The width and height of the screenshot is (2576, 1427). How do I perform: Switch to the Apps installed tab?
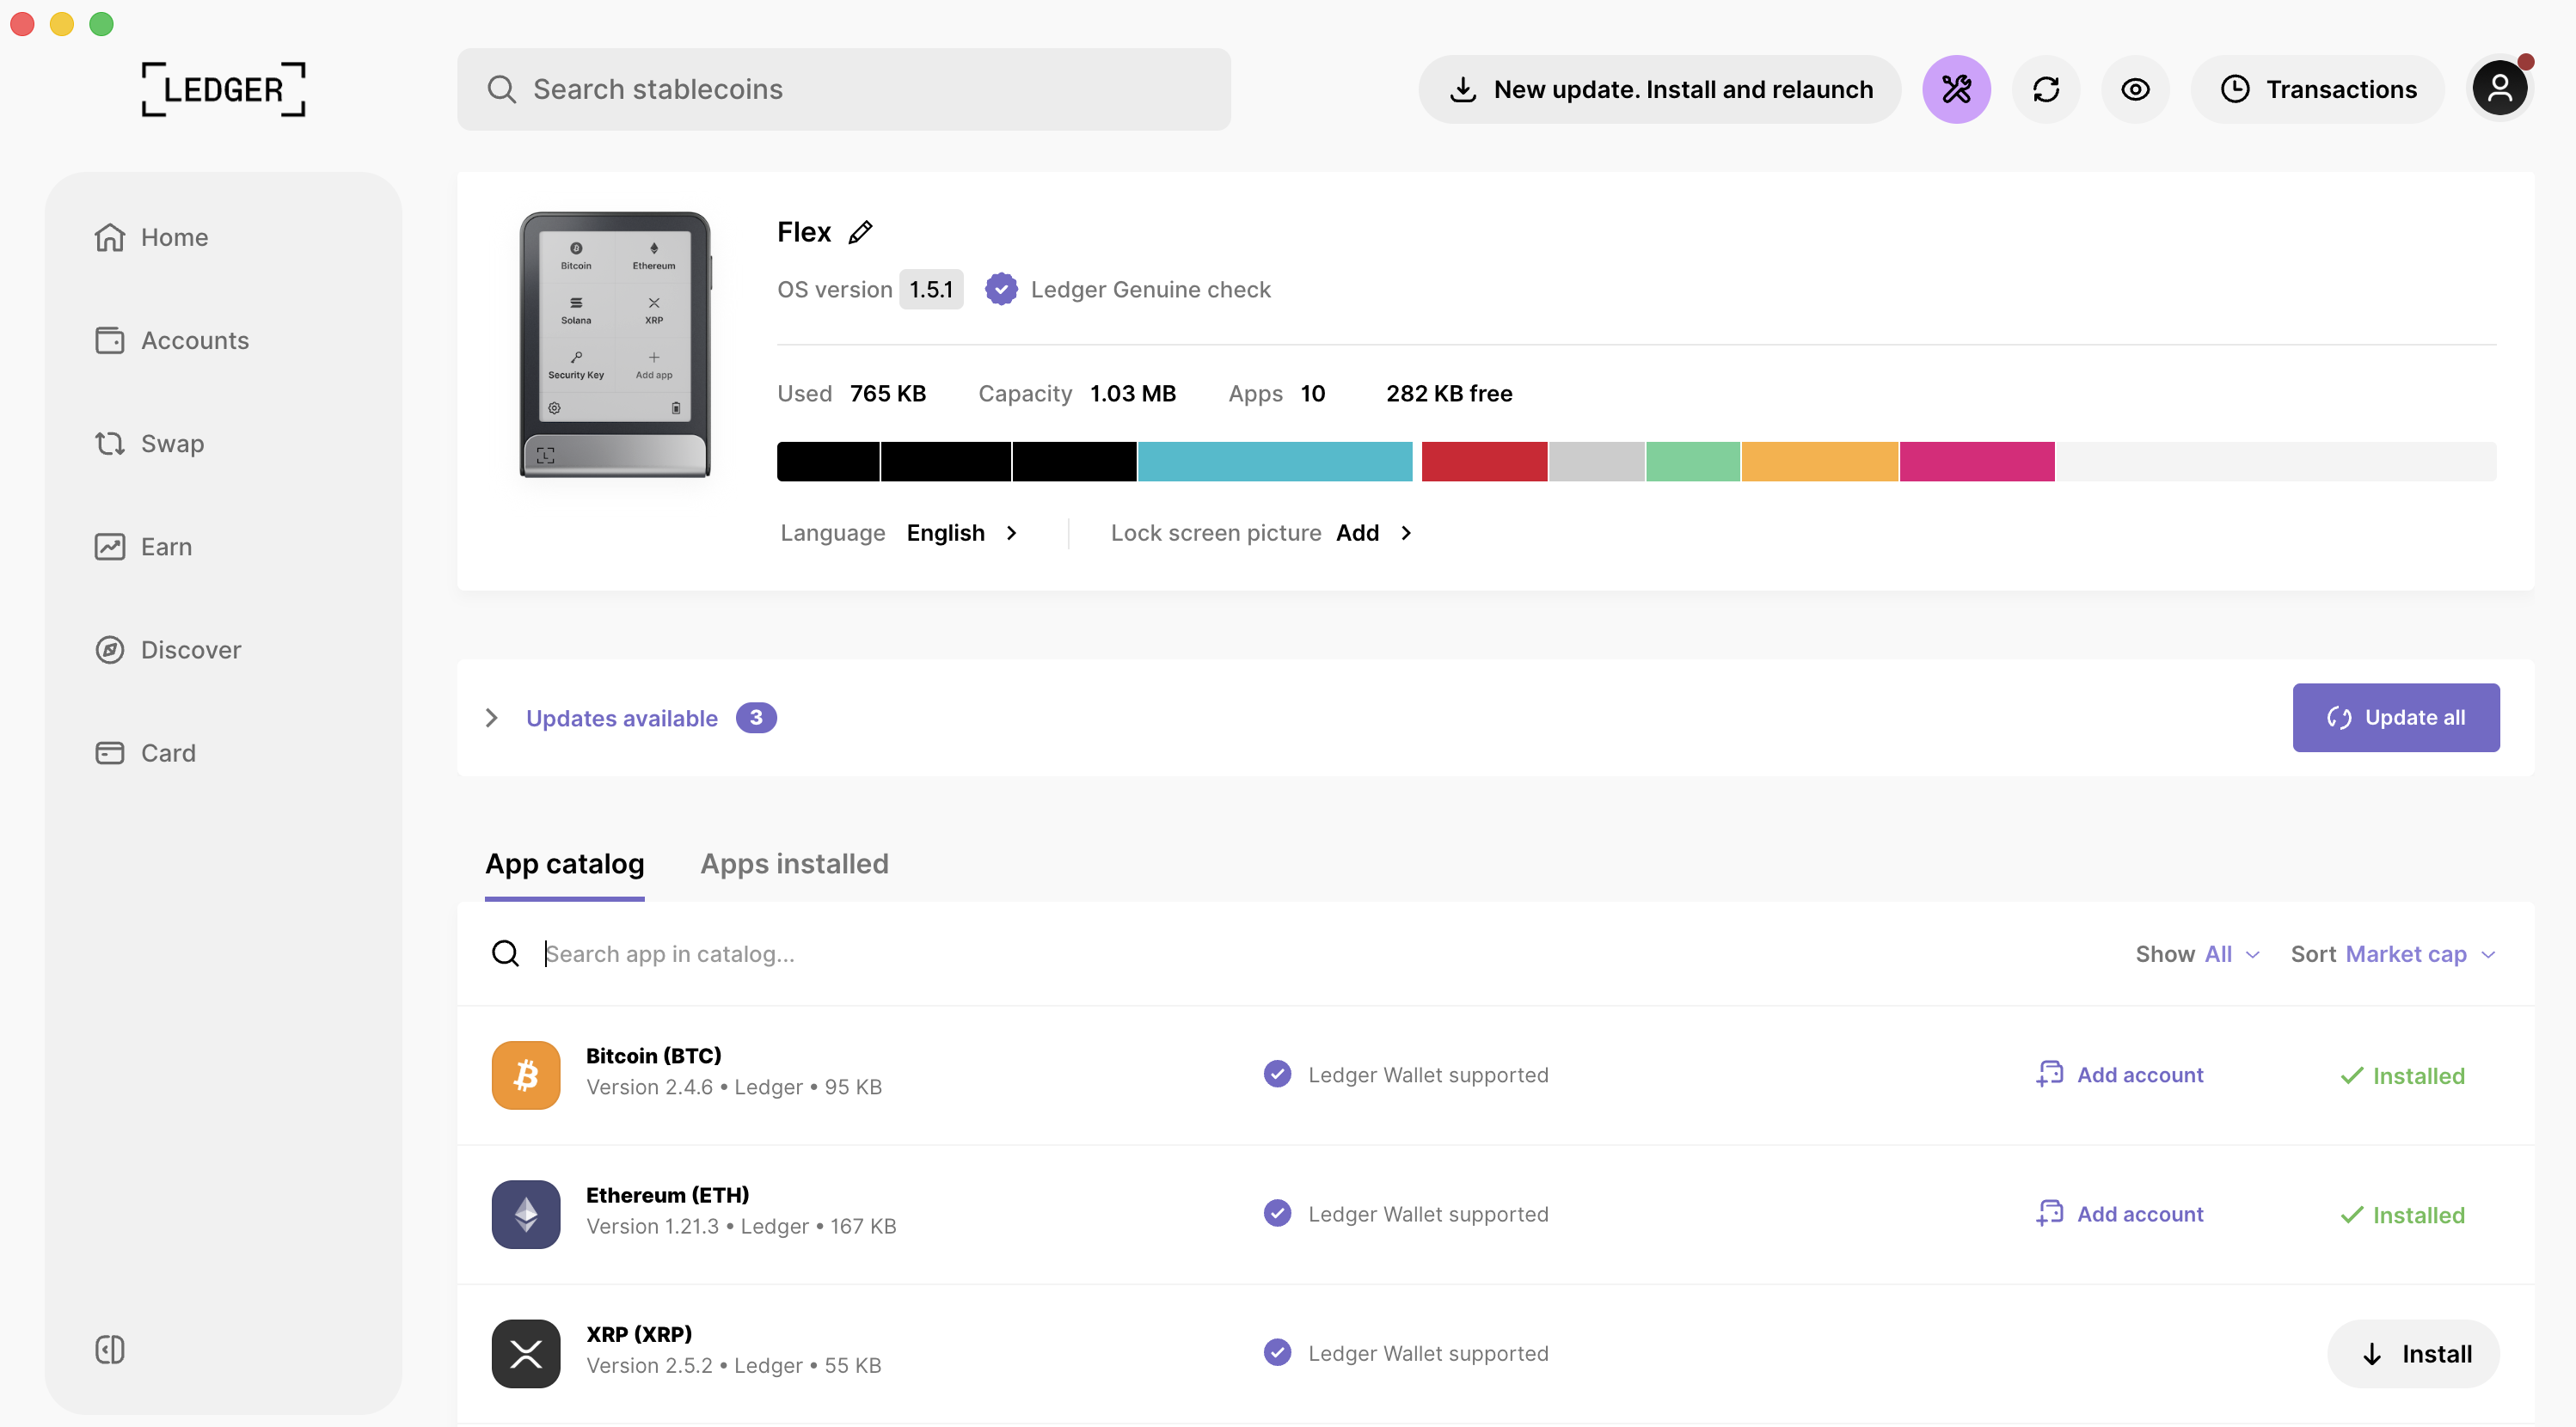pos(794,863)
